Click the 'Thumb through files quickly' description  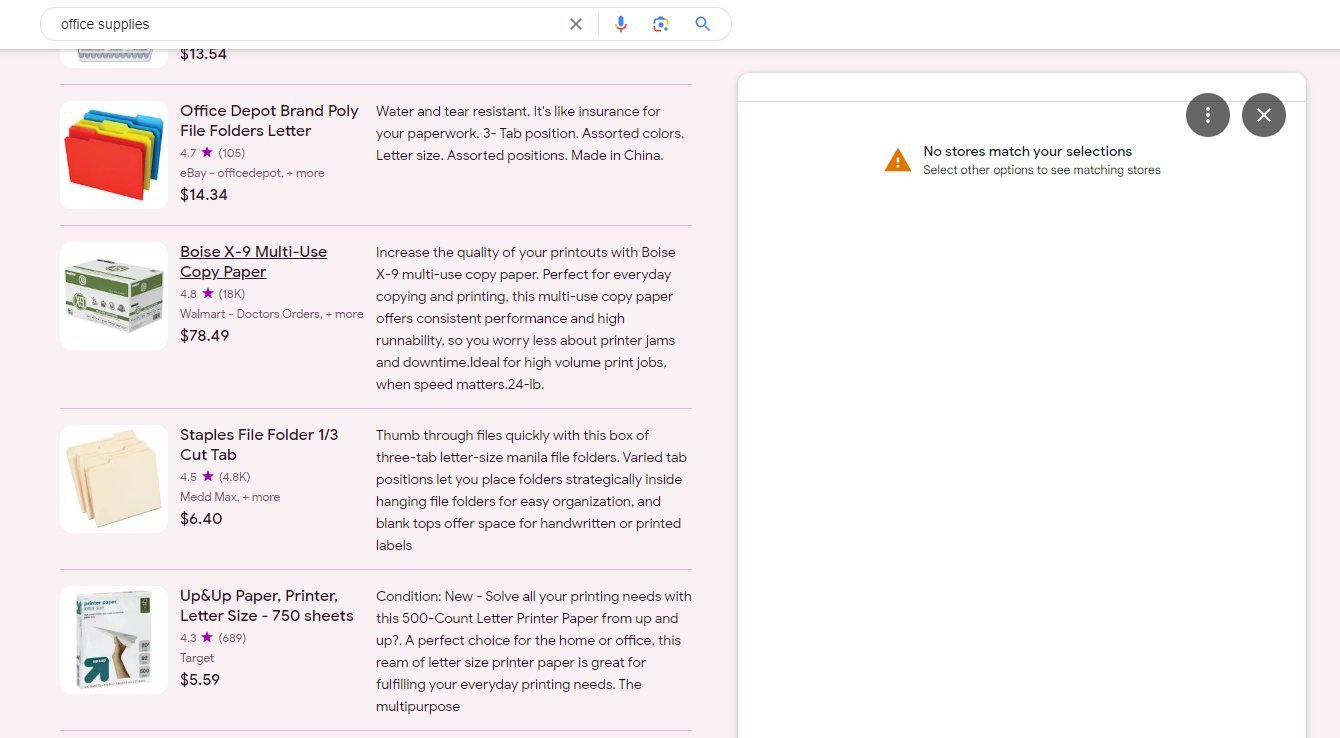click(531, 490)
